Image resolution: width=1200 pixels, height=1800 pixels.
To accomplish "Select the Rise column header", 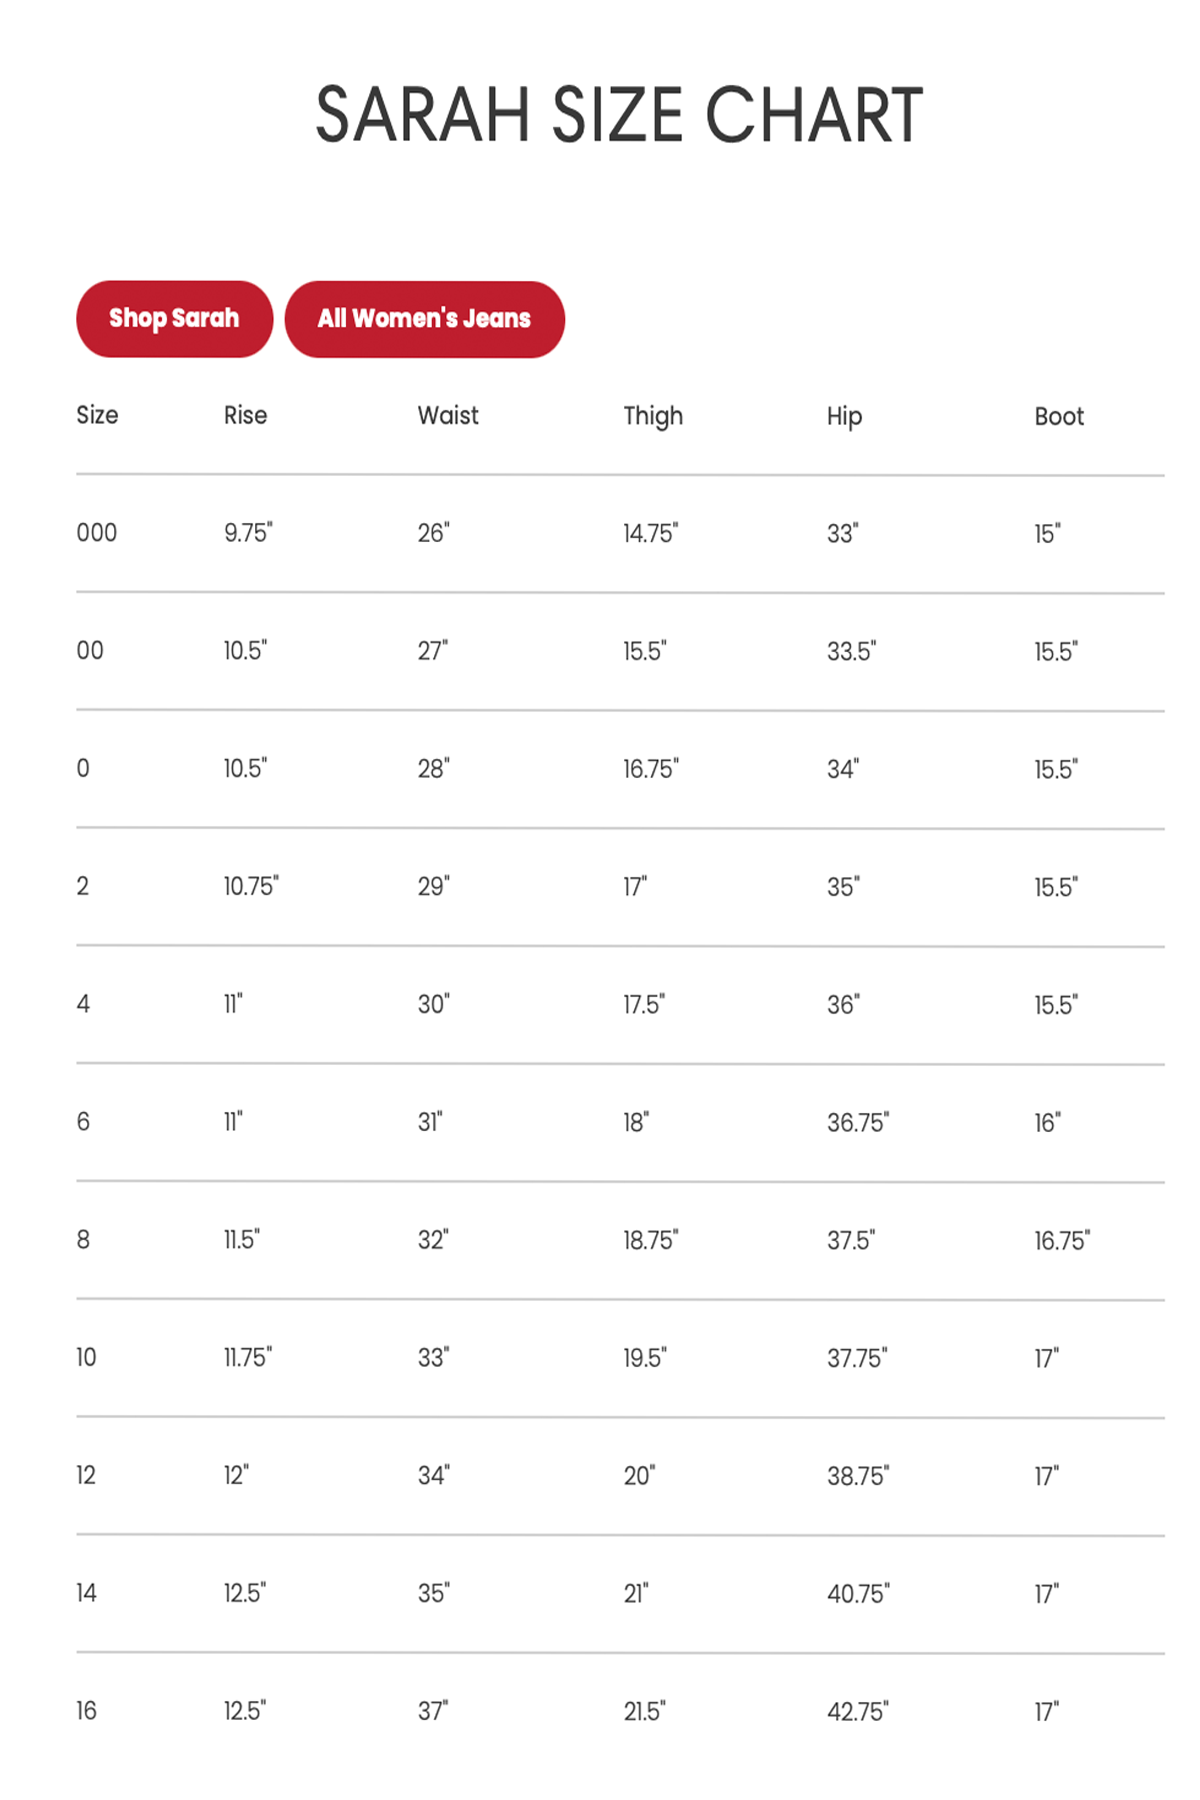I will 245,415.
